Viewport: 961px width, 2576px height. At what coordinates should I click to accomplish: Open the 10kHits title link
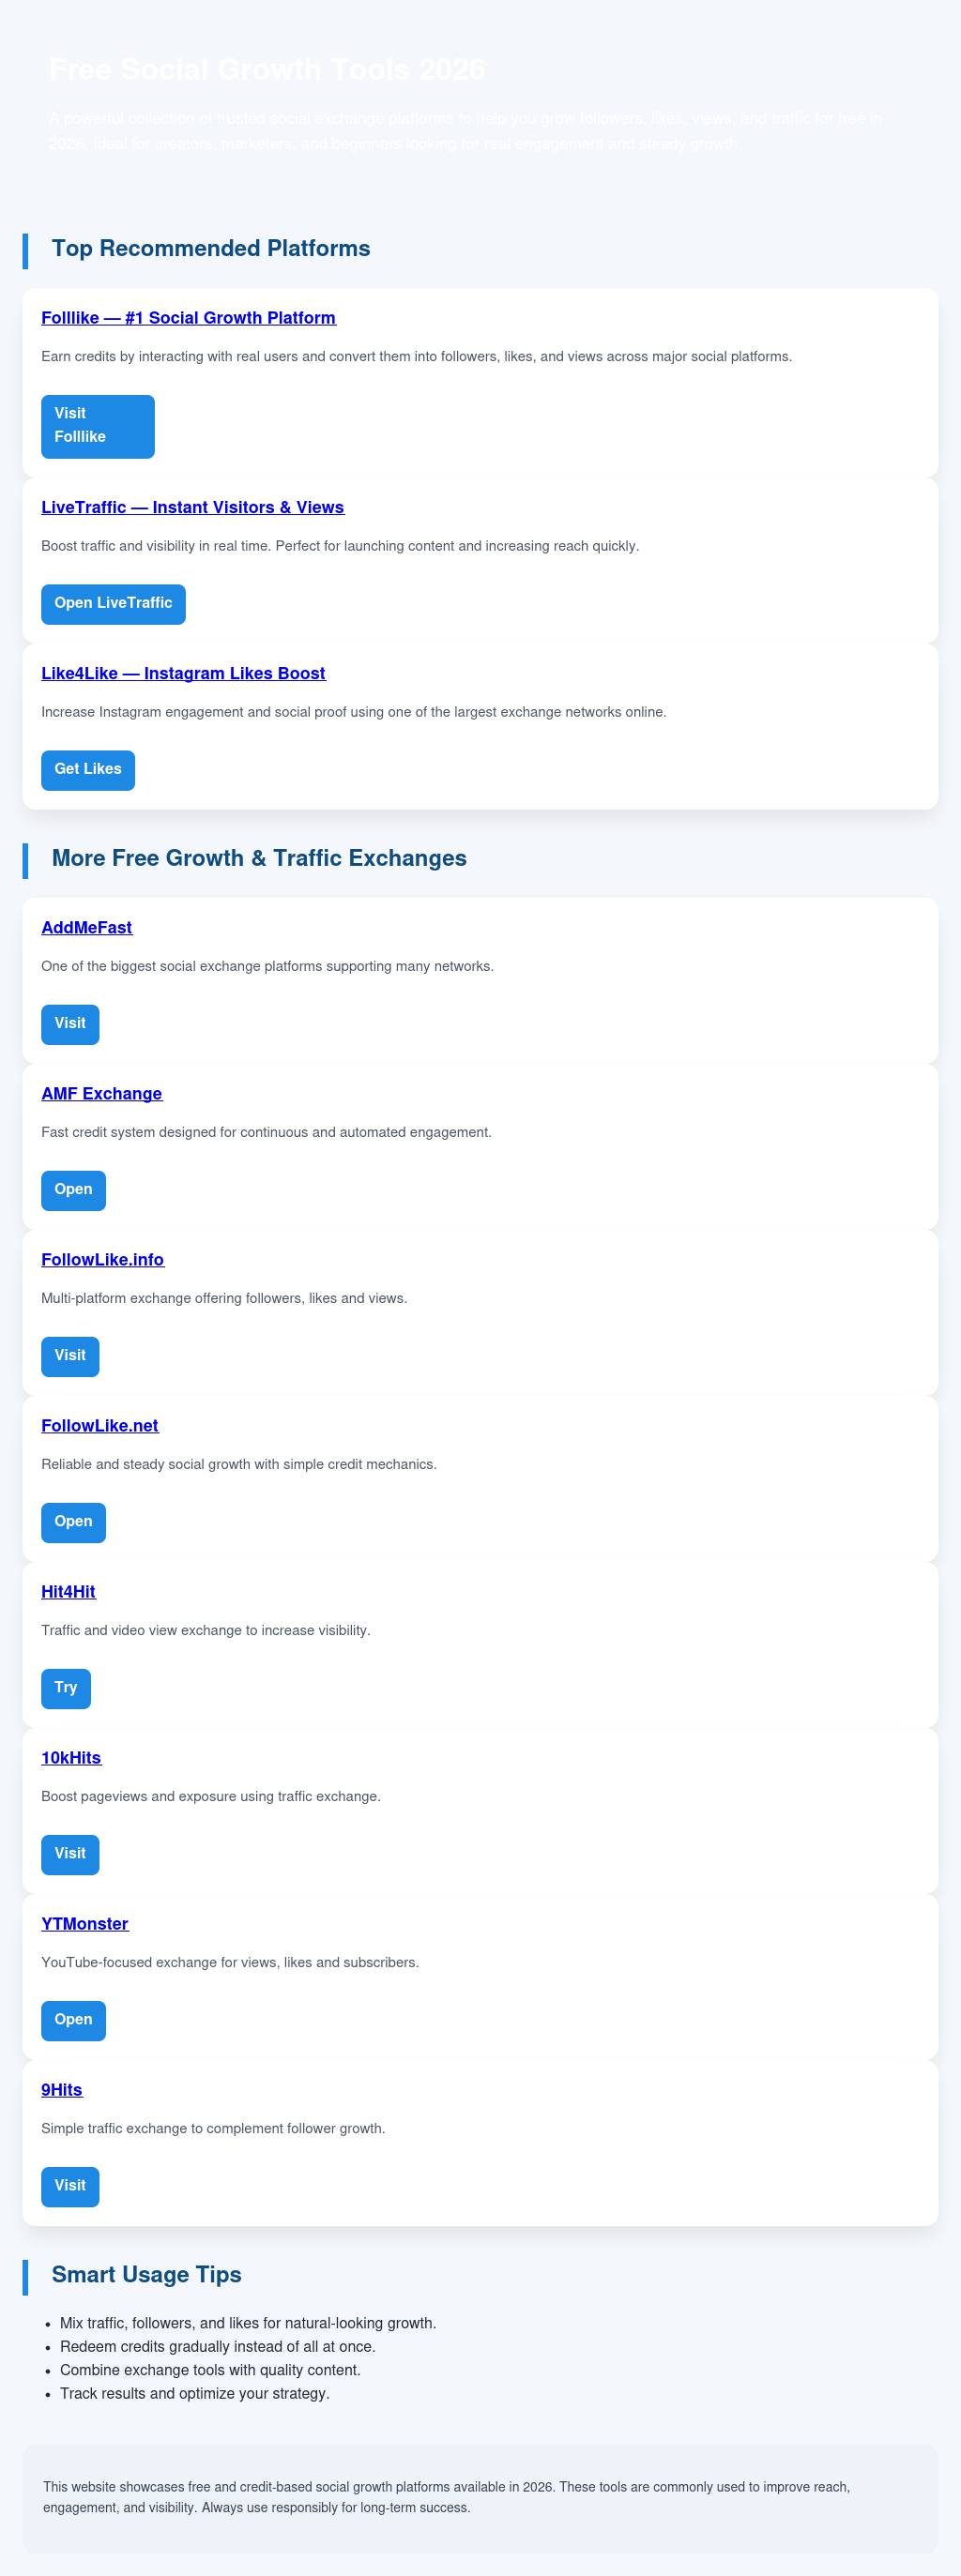[x=71, y=1758]
